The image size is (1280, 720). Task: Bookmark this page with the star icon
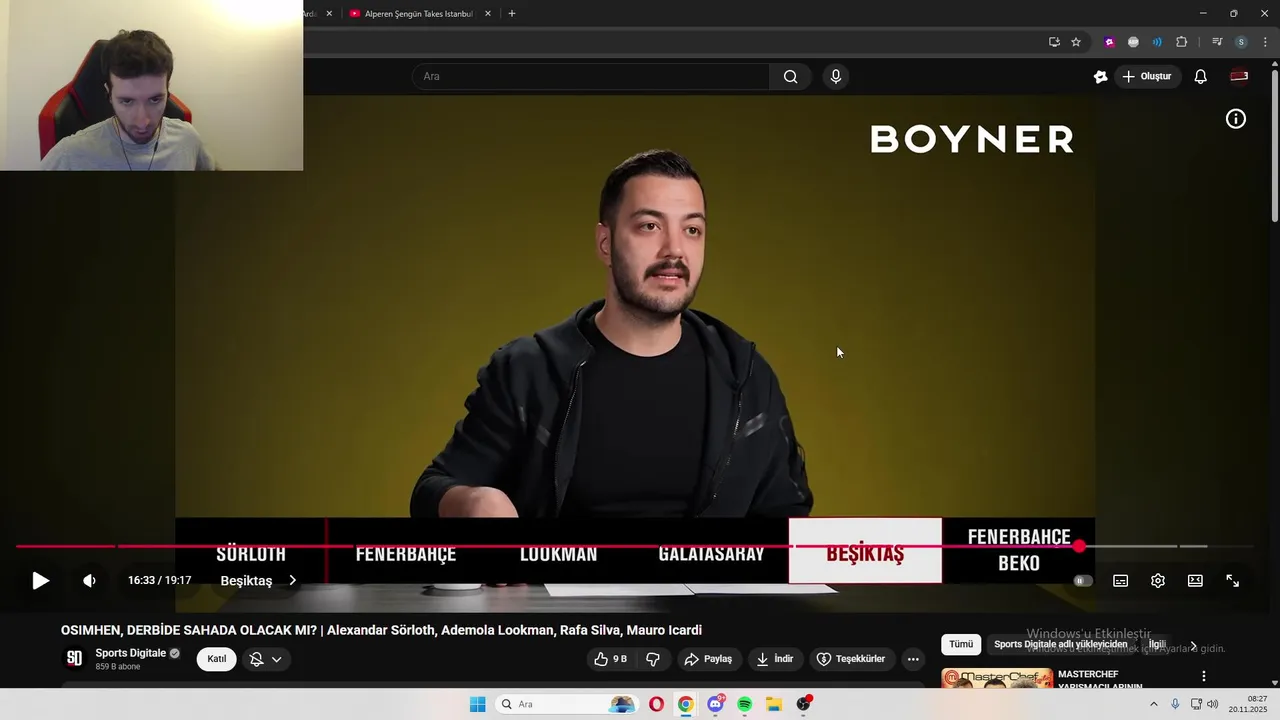coord(1076,42)
